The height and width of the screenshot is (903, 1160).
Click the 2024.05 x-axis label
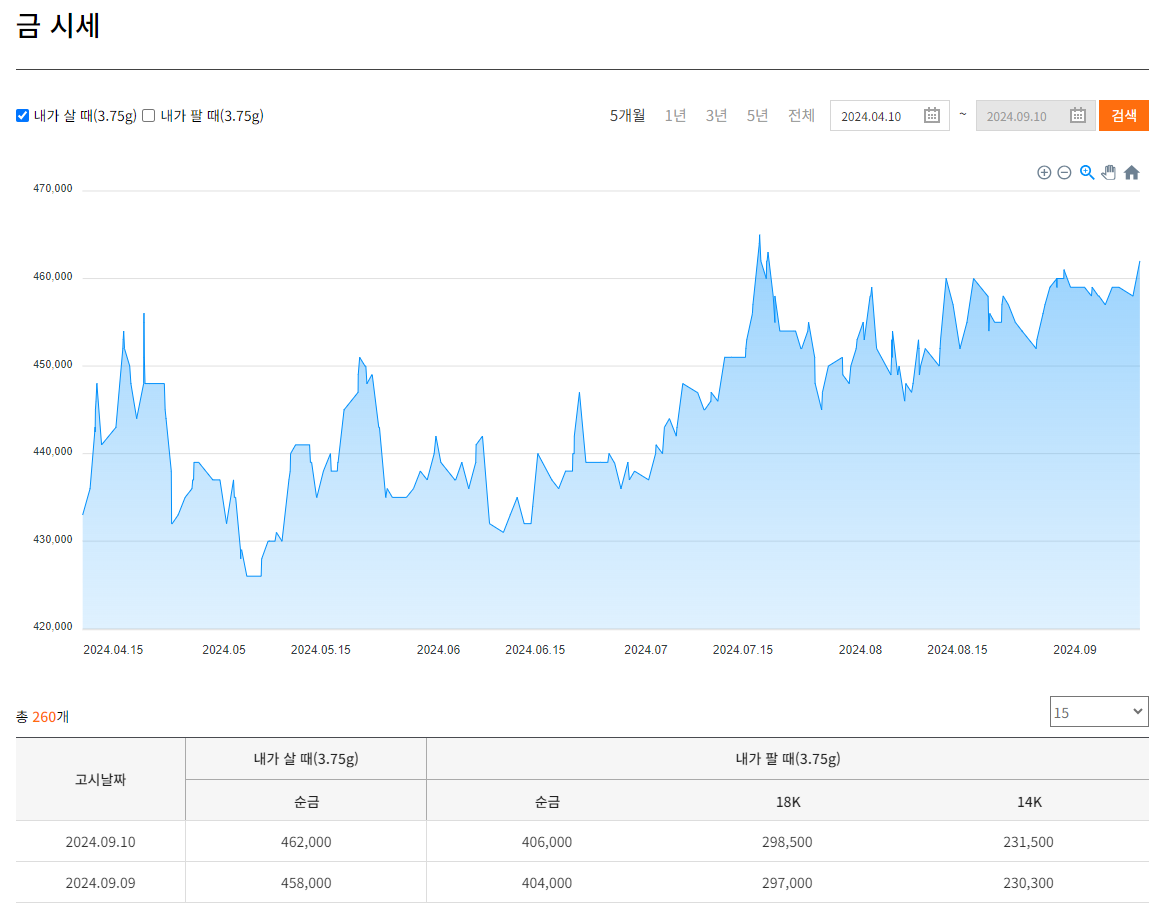coord(223,649)
